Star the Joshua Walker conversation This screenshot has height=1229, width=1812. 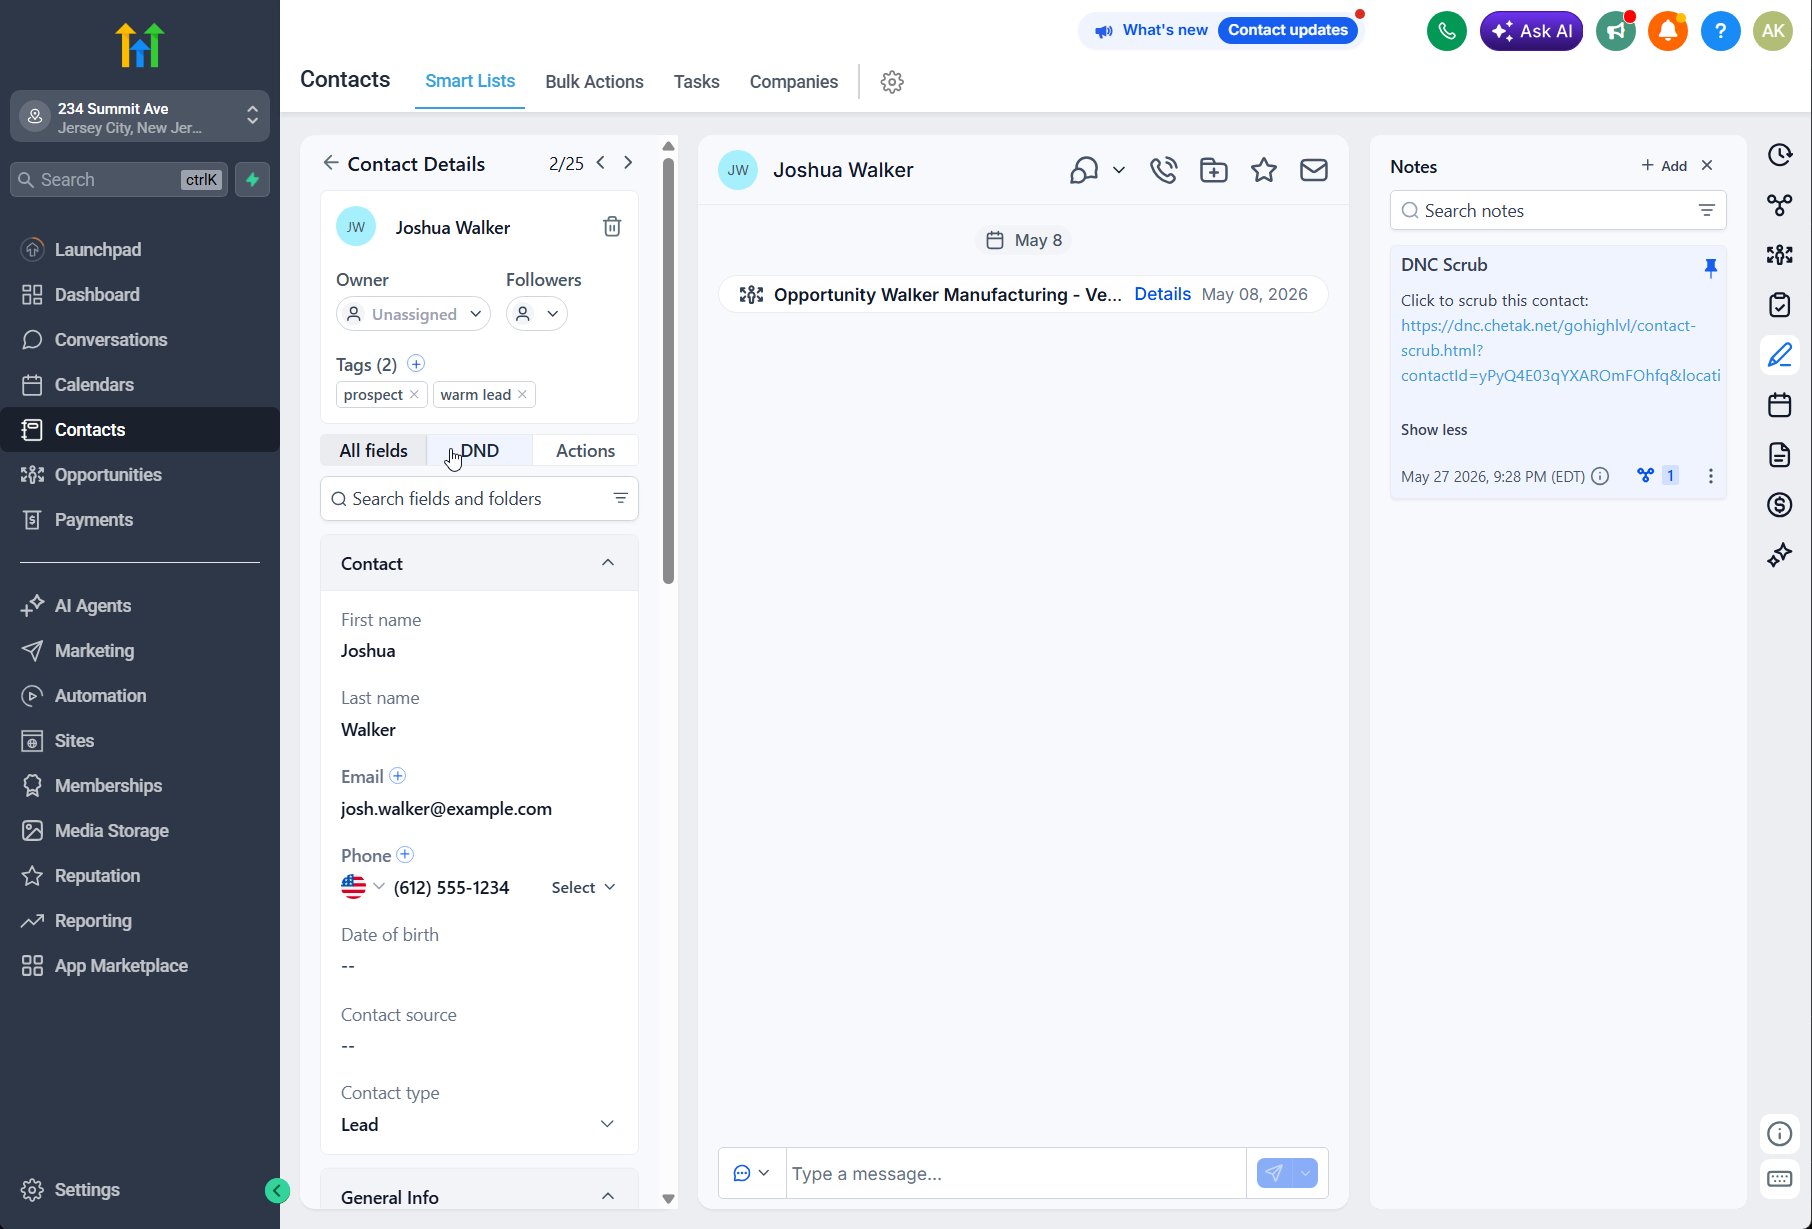1264,170
